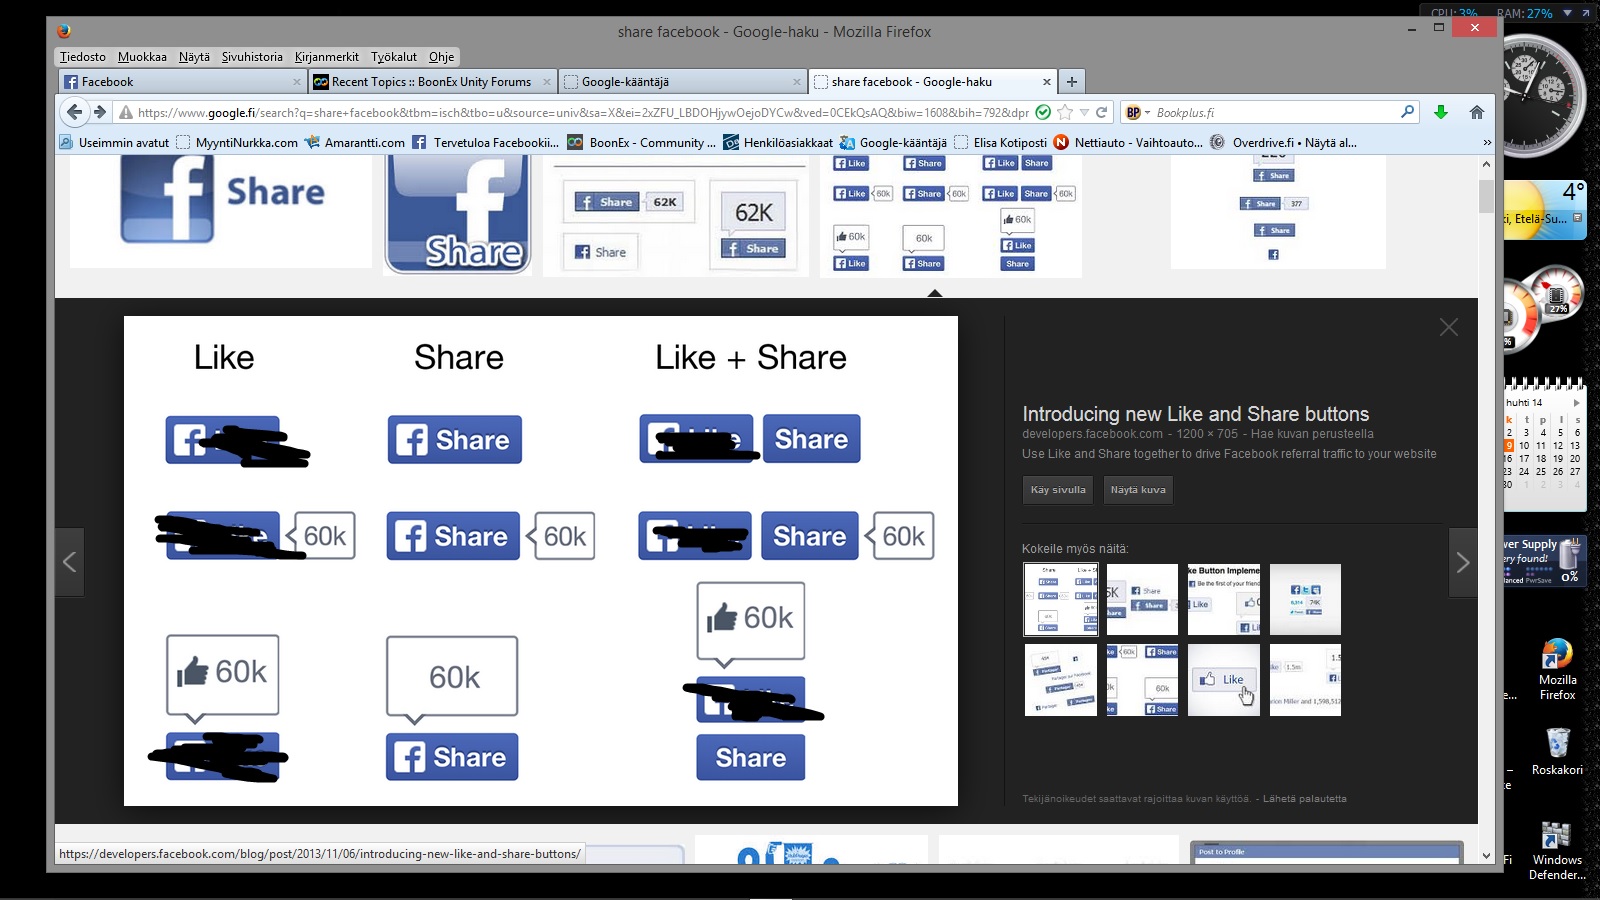
Task: Open the Tiedosto menu
Action: point(83,57)
